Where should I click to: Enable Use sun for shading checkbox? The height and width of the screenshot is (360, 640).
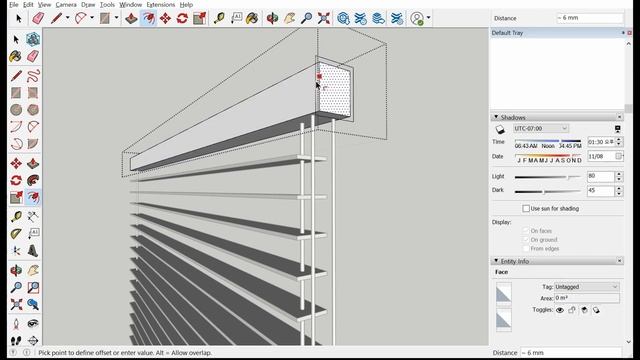click(x=526, y=209)
